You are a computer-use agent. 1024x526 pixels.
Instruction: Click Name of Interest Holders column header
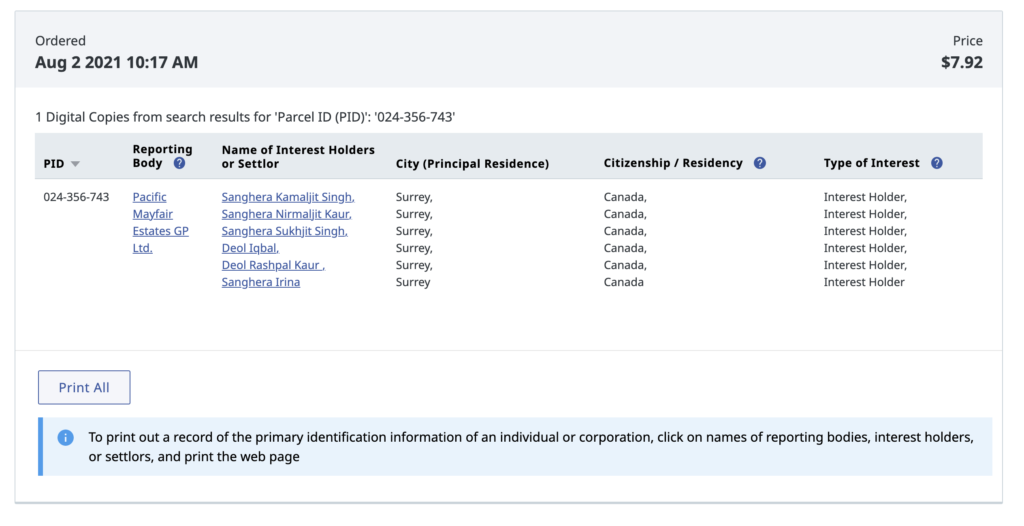point(298,157)
